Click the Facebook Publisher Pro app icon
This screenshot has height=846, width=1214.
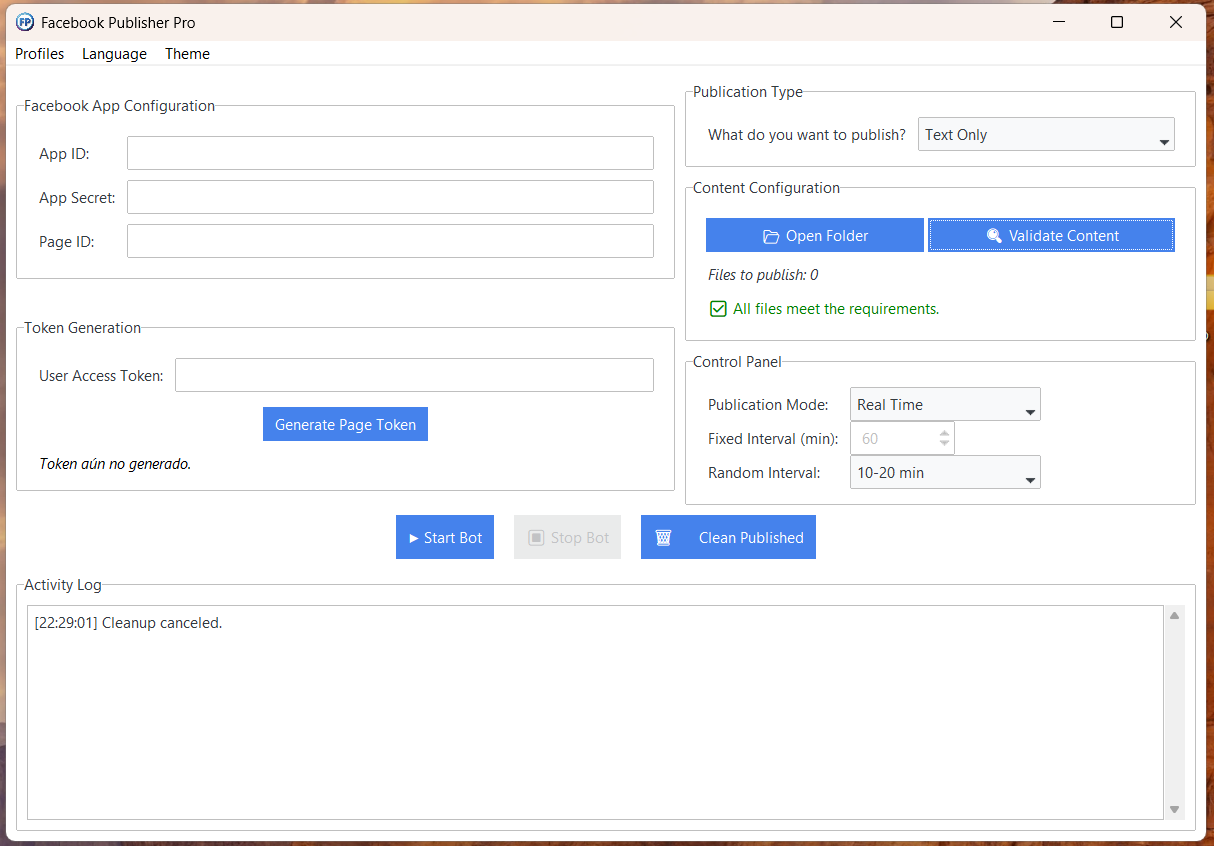point(25,22)
